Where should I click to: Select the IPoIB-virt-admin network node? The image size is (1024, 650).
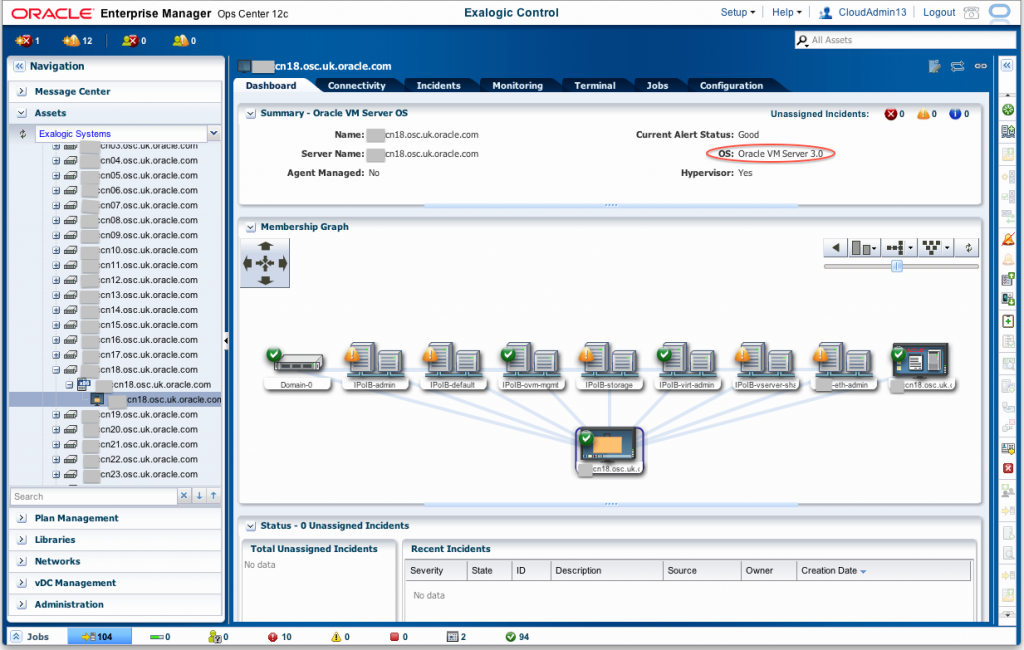point(686,366)
